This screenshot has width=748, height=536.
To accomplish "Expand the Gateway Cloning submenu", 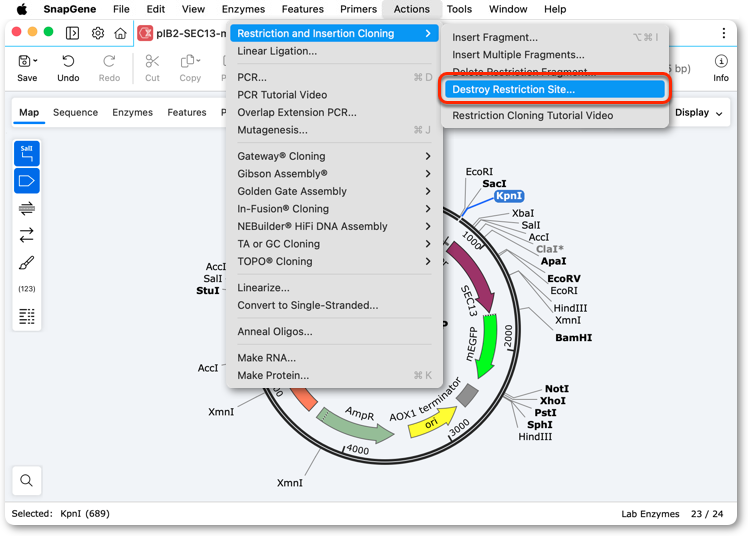I will (x=334, y=156).
